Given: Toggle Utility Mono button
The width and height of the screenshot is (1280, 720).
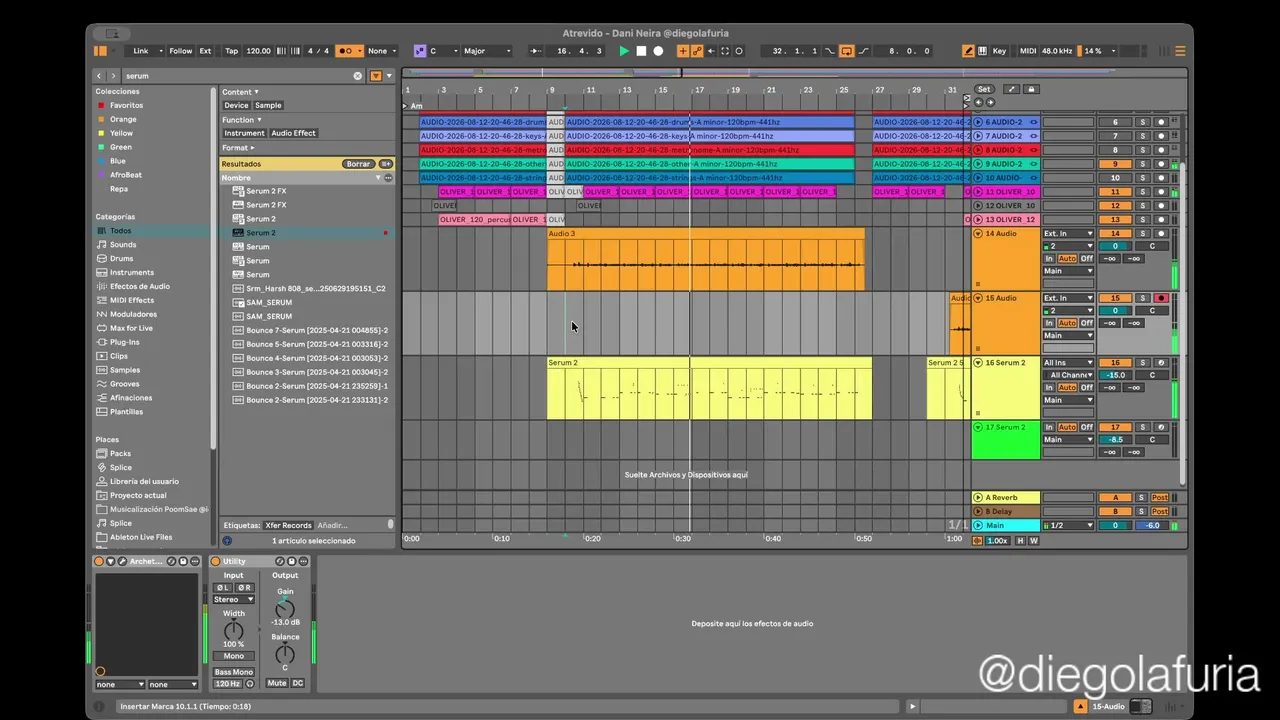Looking at the screenshot, I should pyautogui.click(x=234, y=656).
